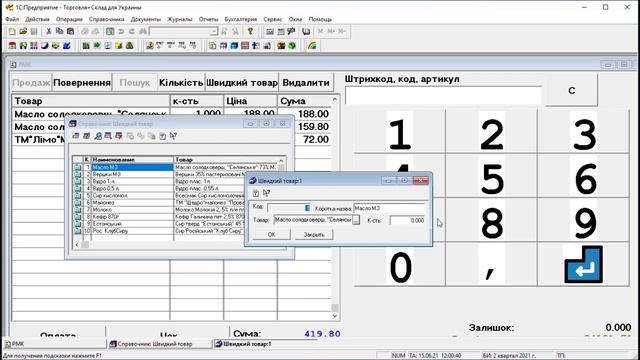Open the Действия menu
640x360 pixels.
coord(37,19)
